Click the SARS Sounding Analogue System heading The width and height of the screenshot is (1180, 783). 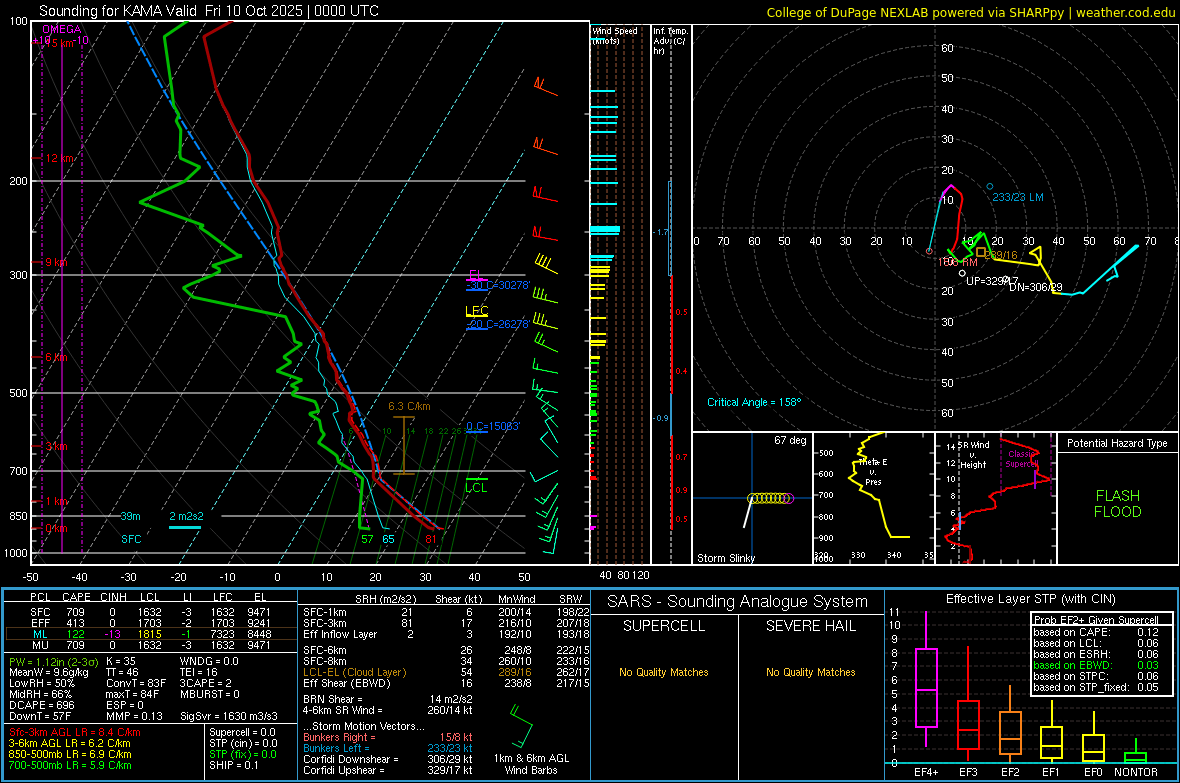pos(738,602)
